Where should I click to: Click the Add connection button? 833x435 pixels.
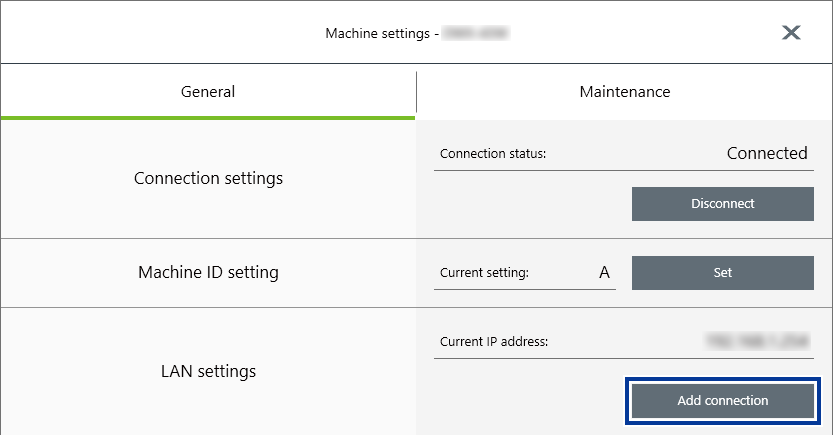tap(722, 400)
